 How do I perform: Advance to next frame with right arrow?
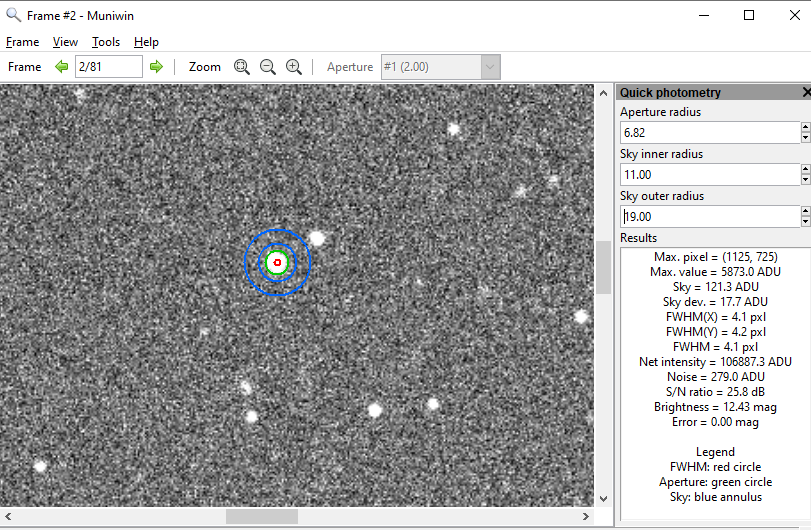click(156, 67)
